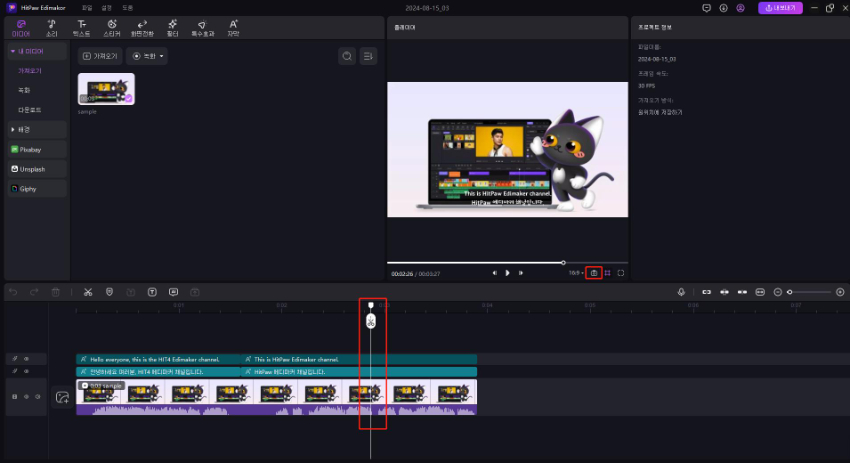Hide the main video track
The width and height of the screenshot is (850, 463).
(x=26, y=397)
